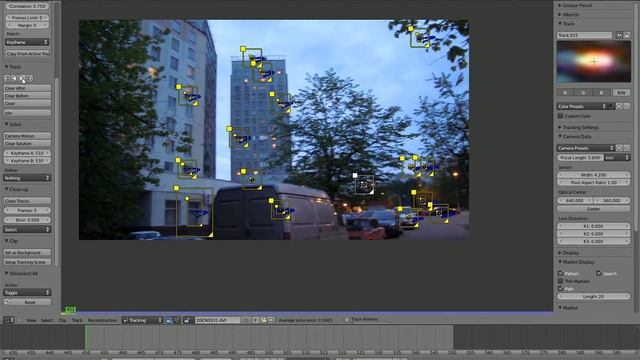
Task: Open the Refine dropdown
Action: click(27, 178)
